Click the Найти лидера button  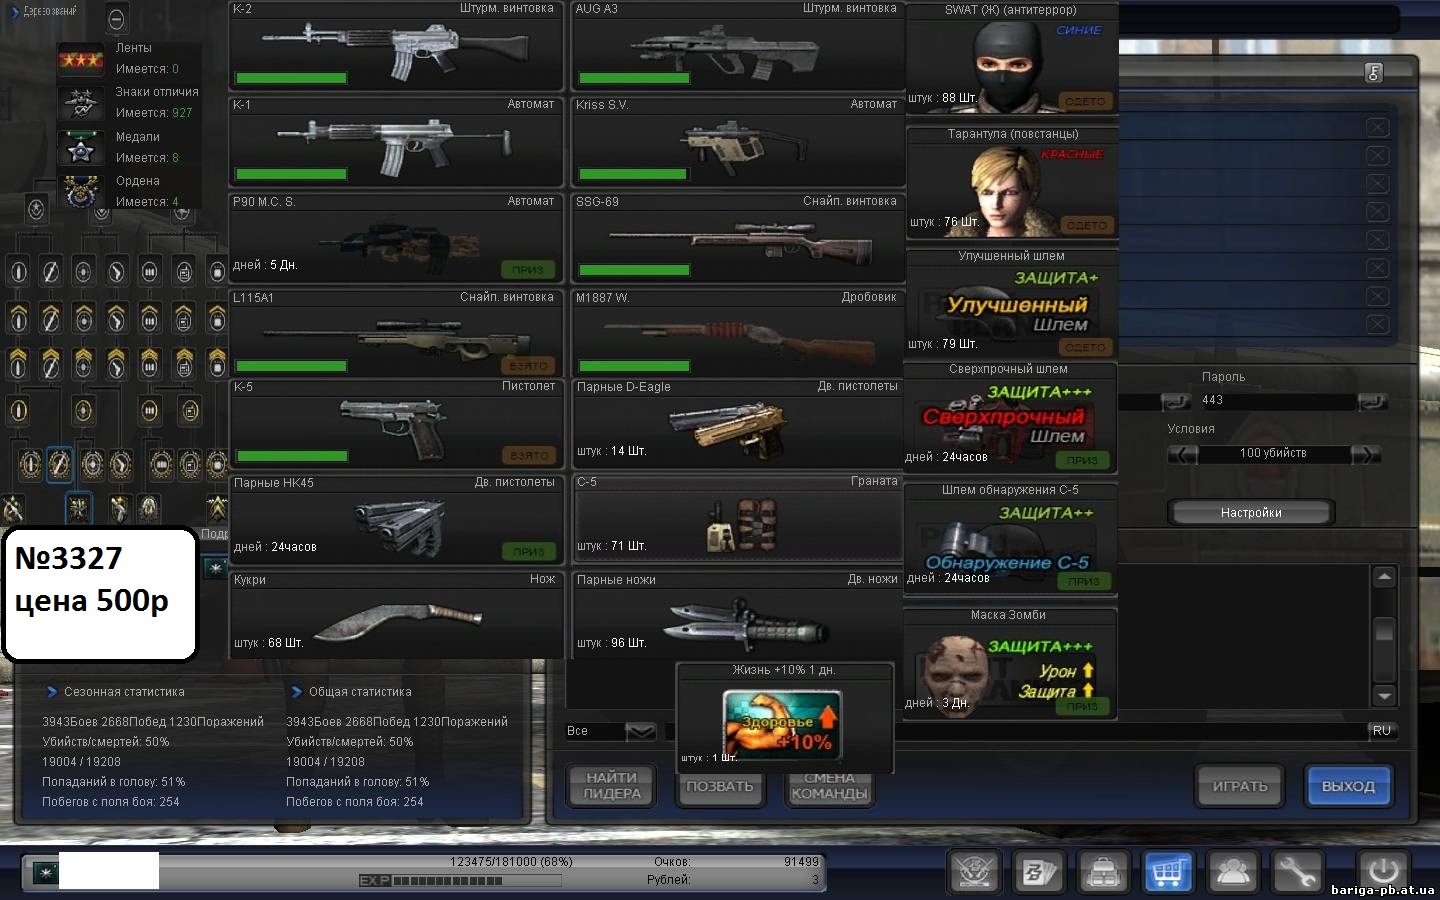click(611, 786)
